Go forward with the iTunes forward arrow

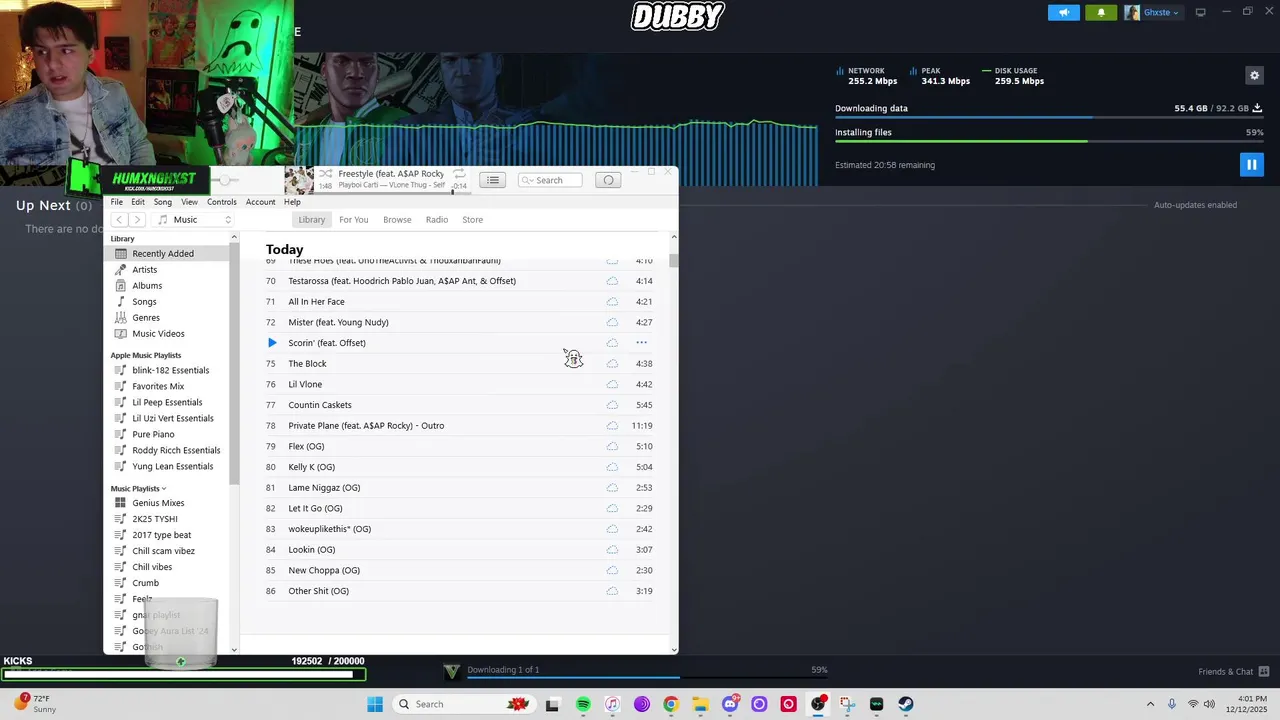[x=137, y=220]
